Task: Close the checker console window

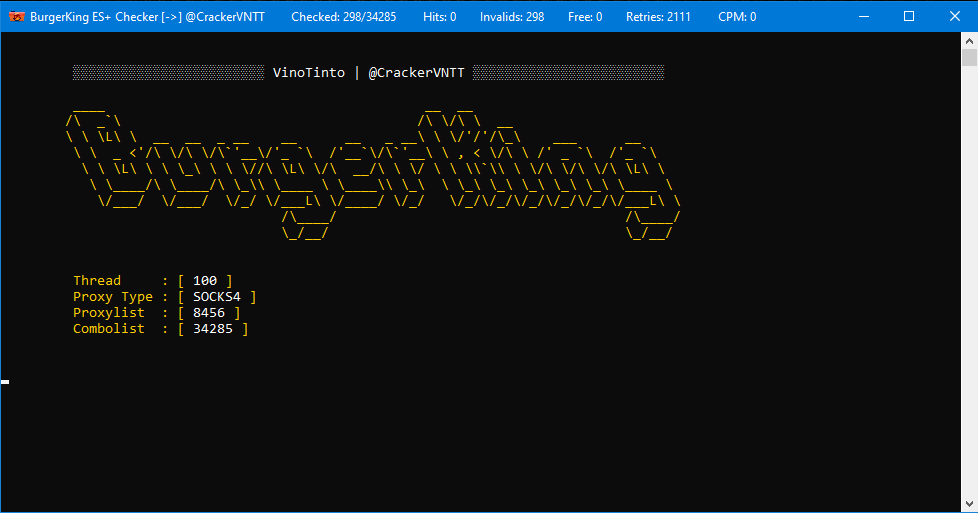Action: (x=954, y=16)
